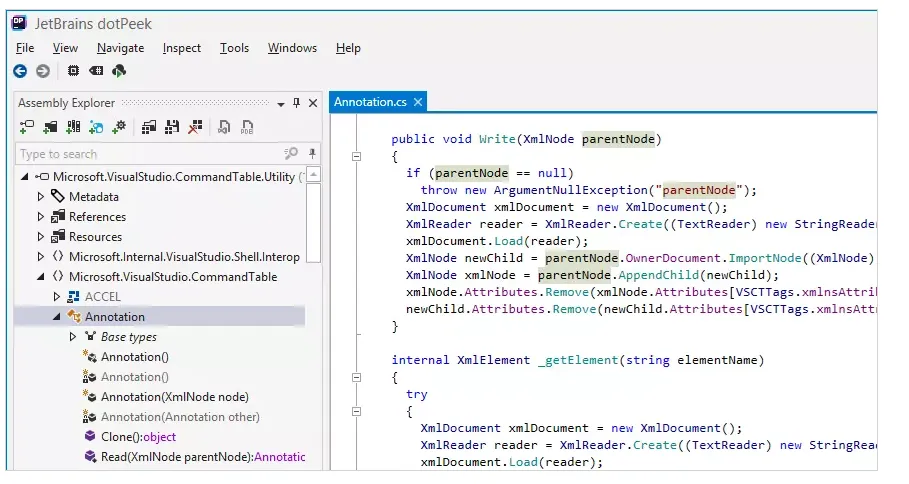This screenshot has width=909, height=484.
Task: Open the Inspect menu
Action: (x=182, y=48)
